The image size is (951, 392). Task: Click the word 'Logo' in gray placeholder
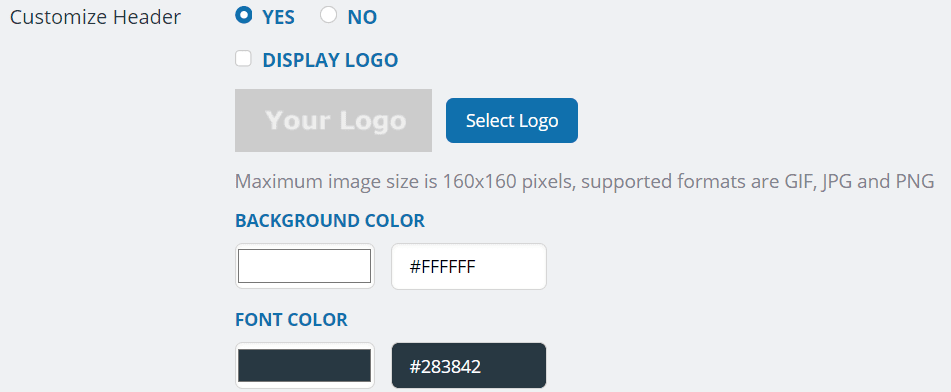[x=372, y=120]
